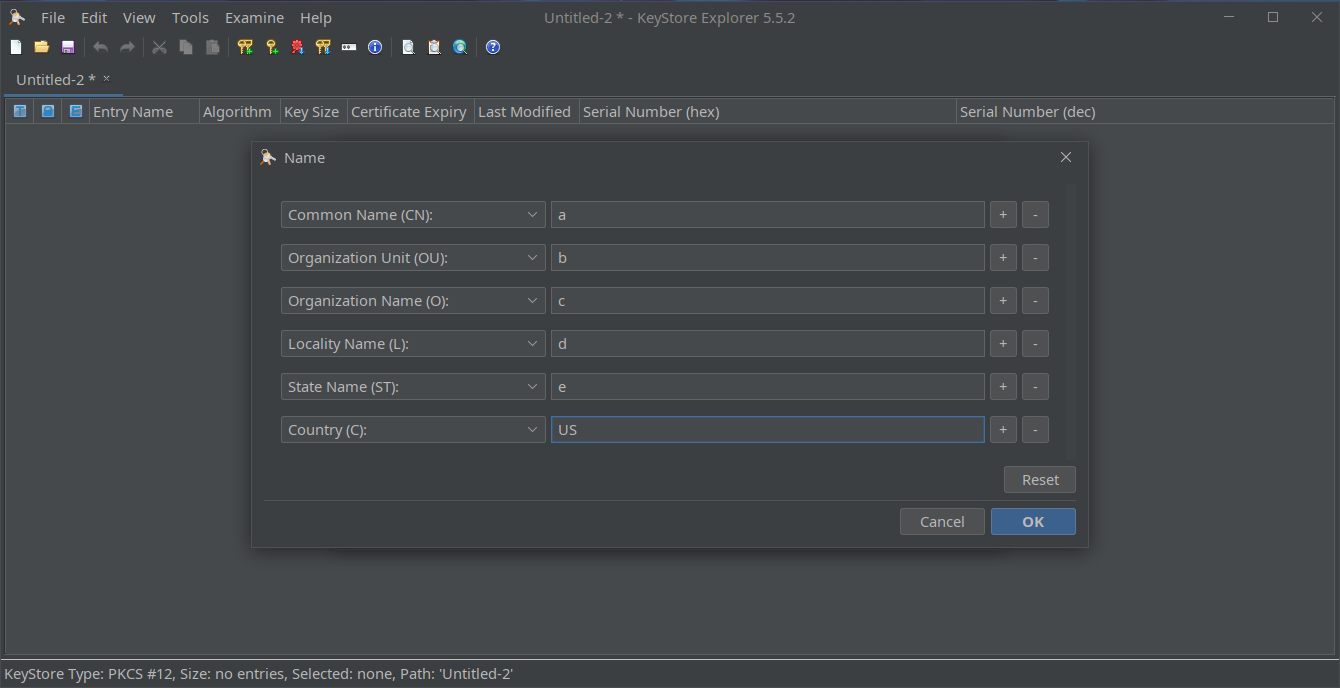Add a row after Common Name with plus
This screenshot has height=688, width=1340.
point(1003,215)
